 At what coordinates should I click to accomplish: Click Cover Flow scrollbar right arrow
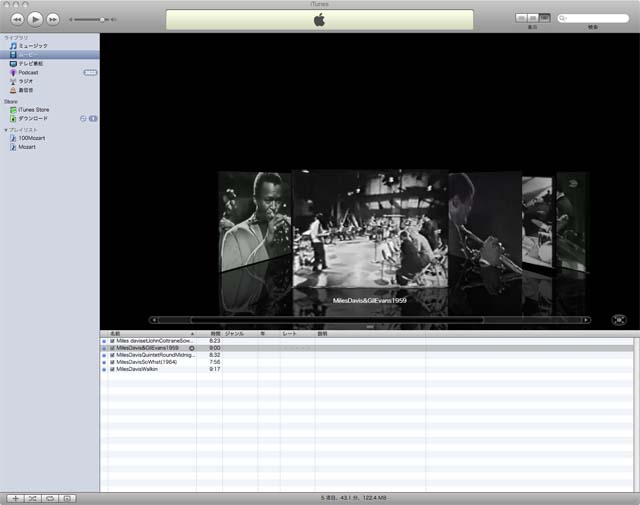pyautogui.click(x=587, y=320)
